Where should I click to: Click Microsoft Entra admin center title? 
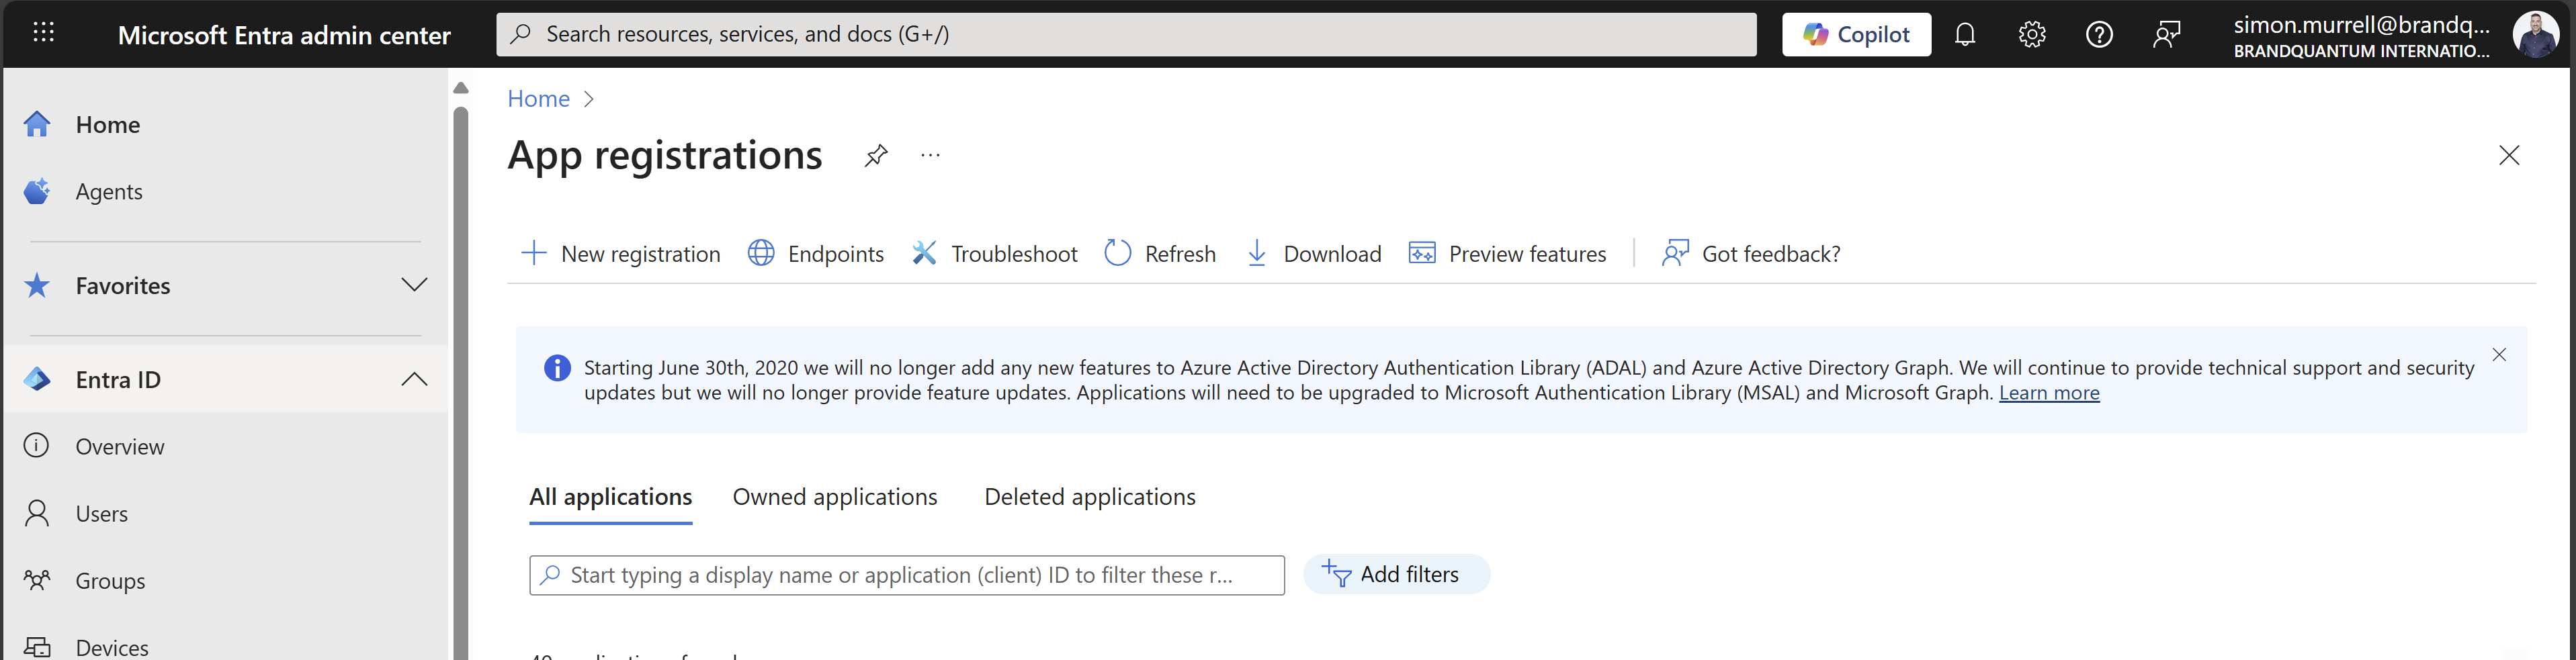[284, 35]
